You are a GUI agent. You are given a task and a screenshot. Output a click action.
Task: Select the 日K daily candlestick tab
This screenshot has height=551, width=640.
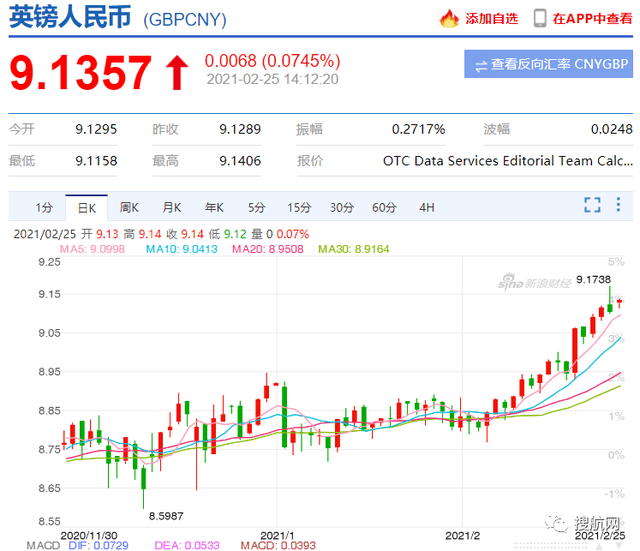pos(86,208)
